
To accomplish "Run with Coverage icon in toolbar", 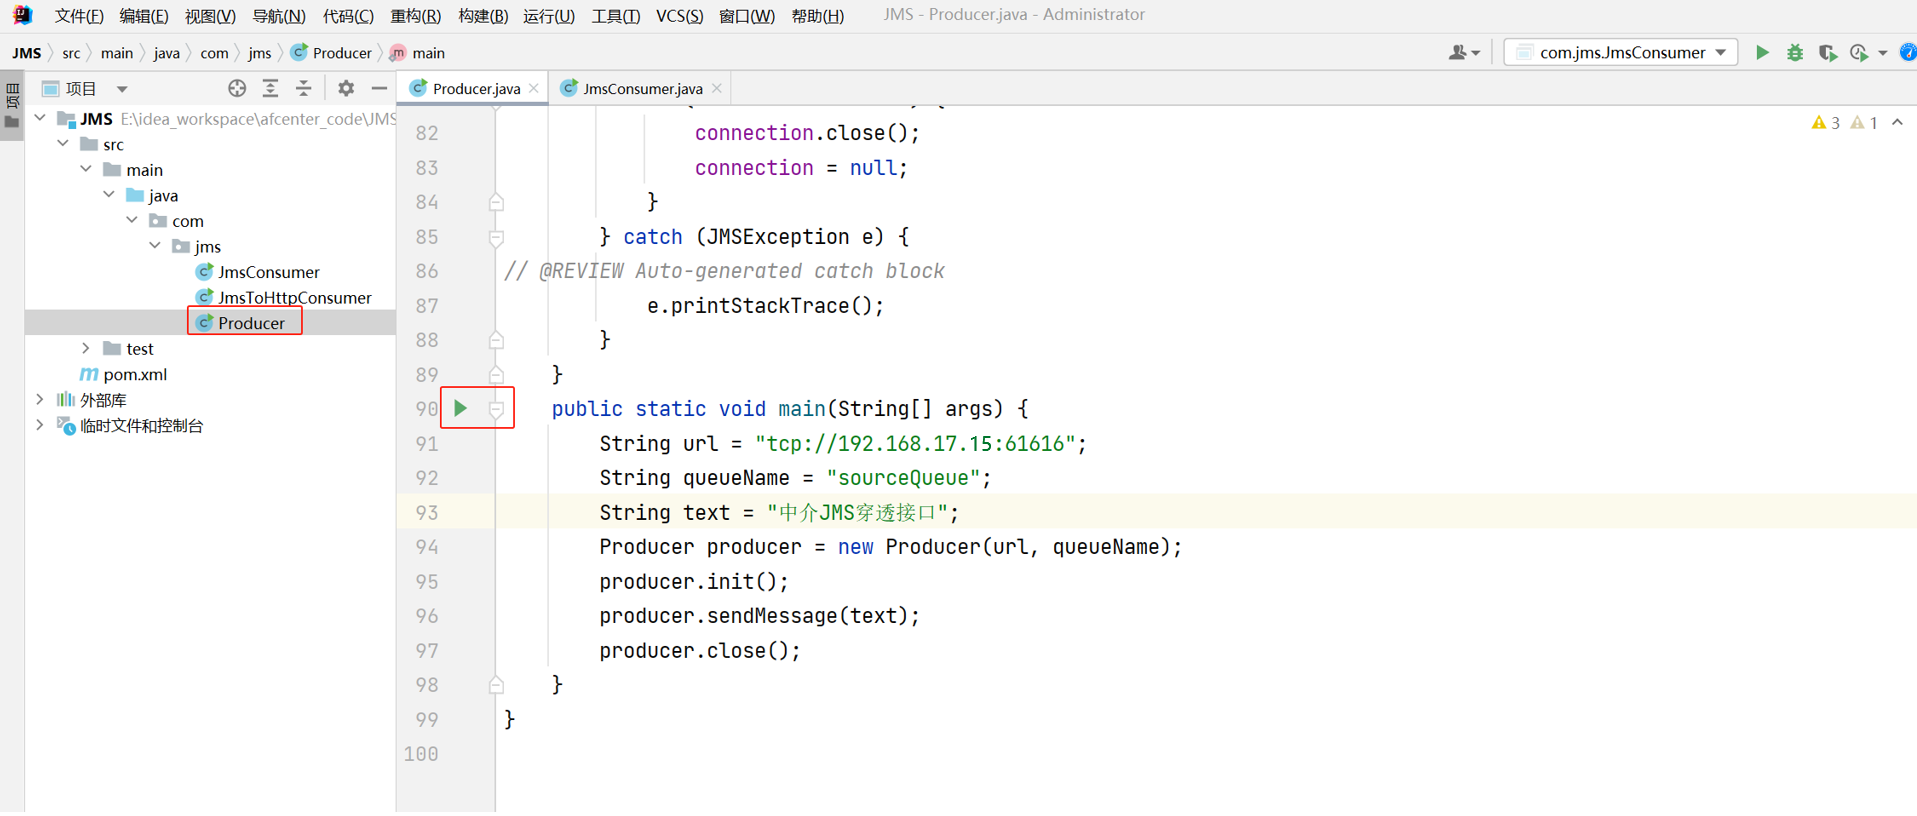I will (1827, 53).
